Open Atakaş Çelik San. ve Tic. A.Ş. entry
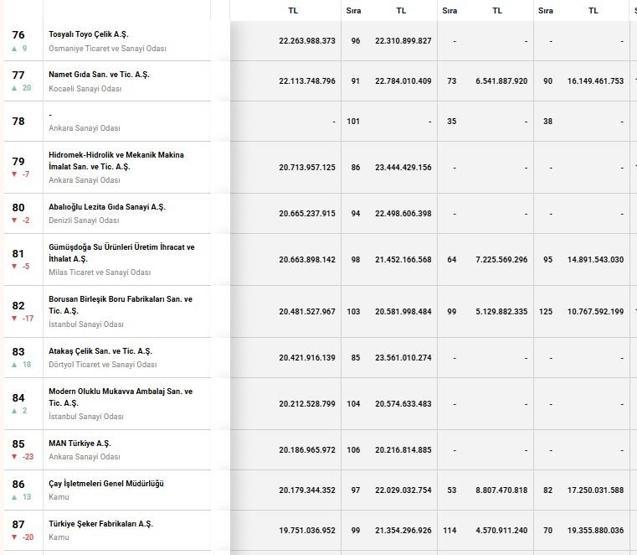This screenshot has width=637, height=555. pos(100,351)
